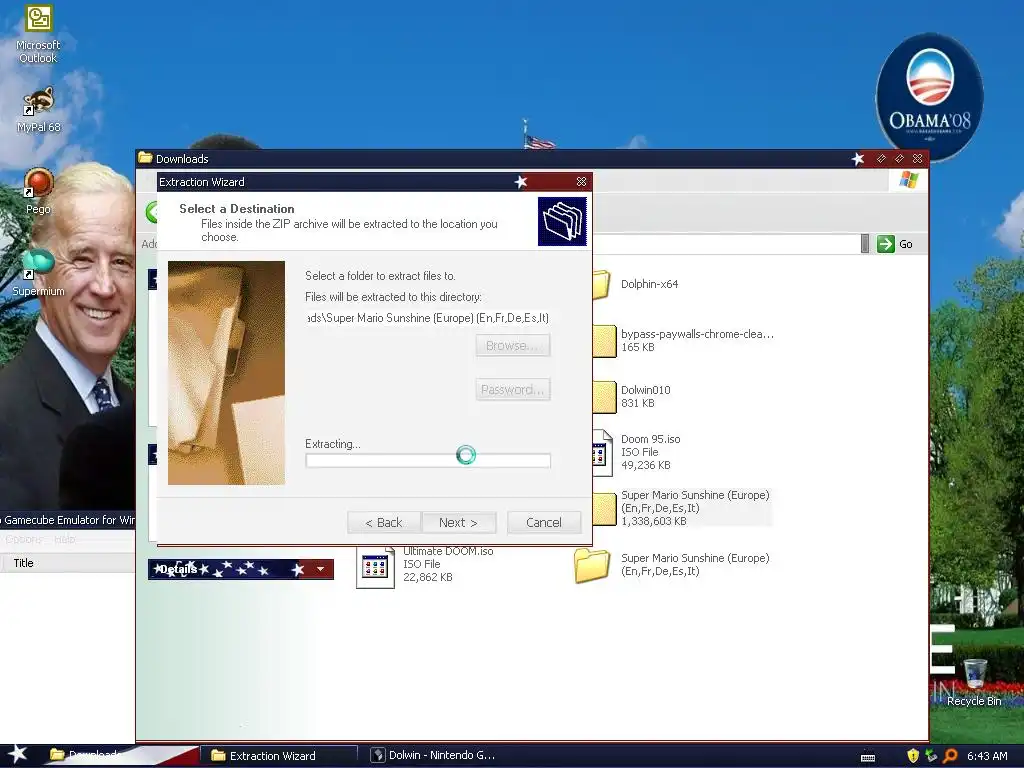Open the Help menu in Dolwin window
The height and width of the screenshot is (768, 1024).
click(65, 539)
